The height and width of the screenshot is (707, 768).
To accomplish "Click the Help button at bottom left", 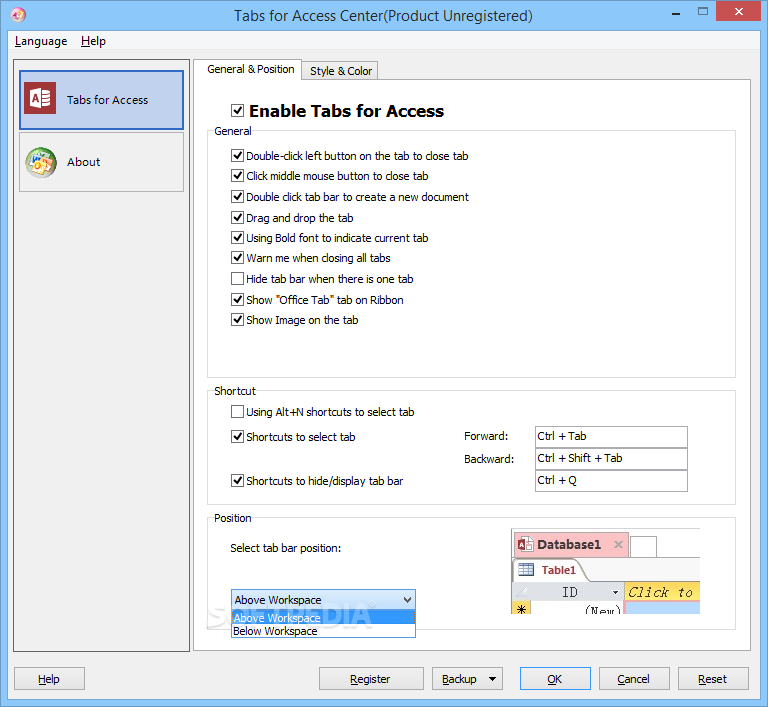I will click(x=49, y=679).
